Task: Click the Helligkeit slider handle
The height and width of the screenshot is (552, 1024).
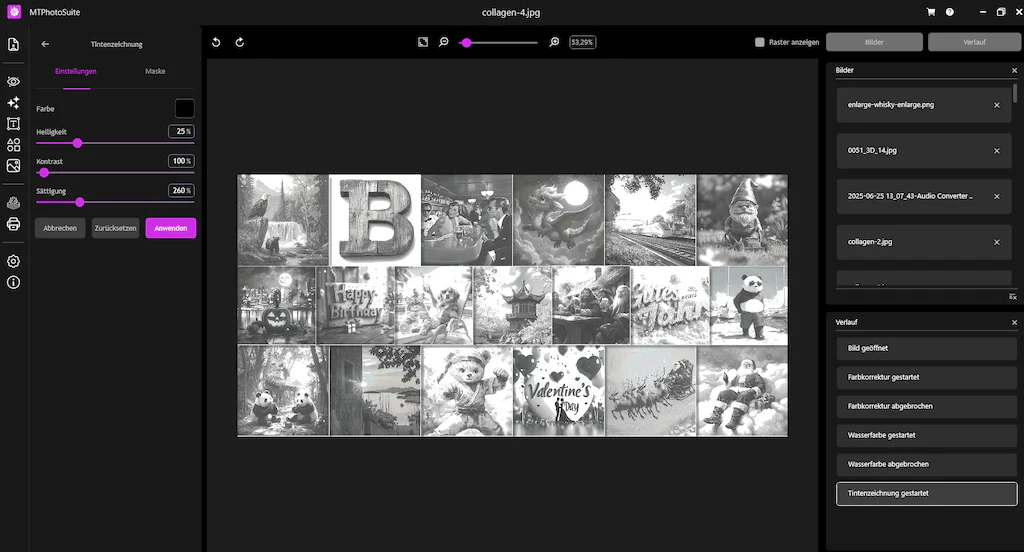Action: [77, 143]
